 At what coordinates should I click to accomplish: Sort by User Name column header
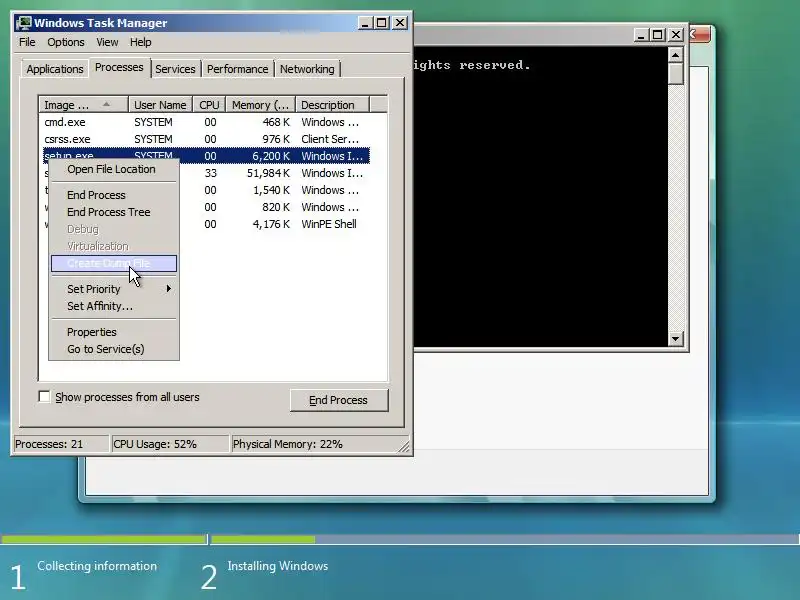point(160,105)
